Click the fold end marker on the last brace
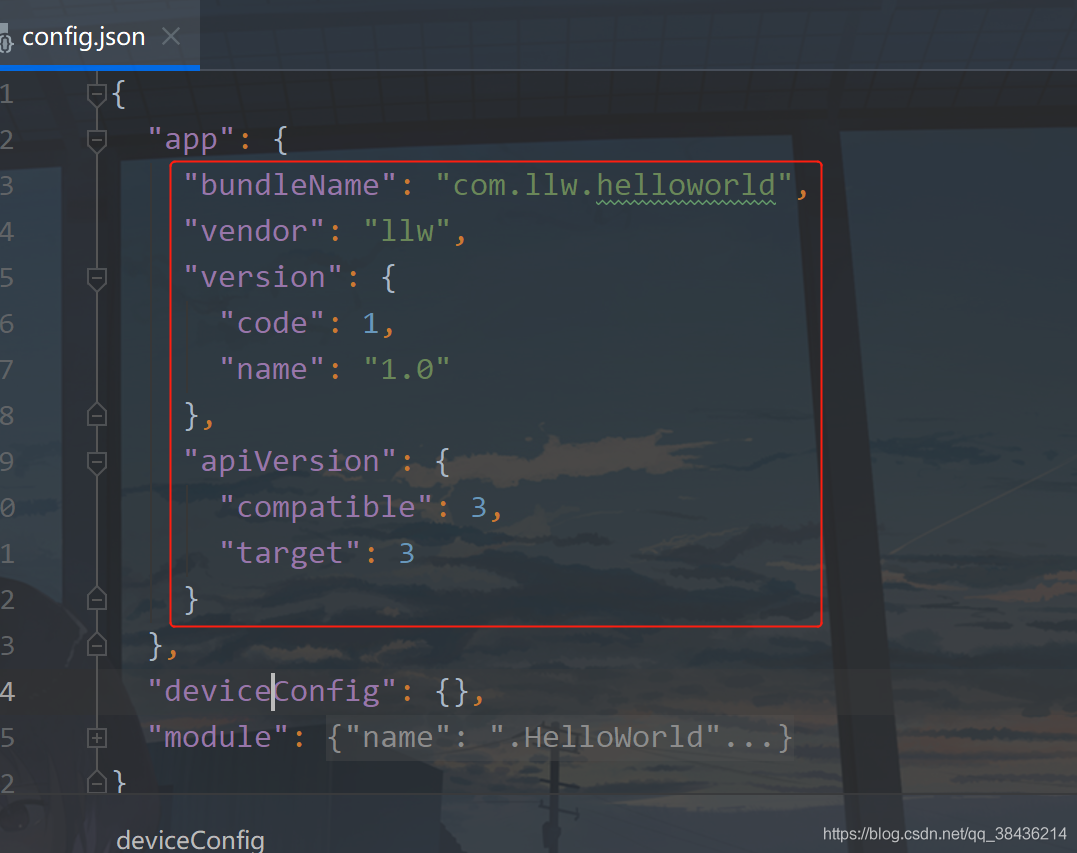The height and width of the screenshot is (853, 1077). click(x=97, y=782)
